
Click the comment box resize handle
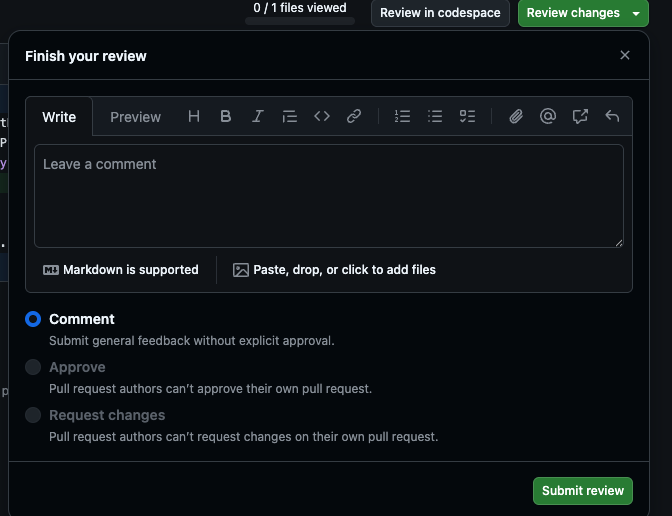619,243
